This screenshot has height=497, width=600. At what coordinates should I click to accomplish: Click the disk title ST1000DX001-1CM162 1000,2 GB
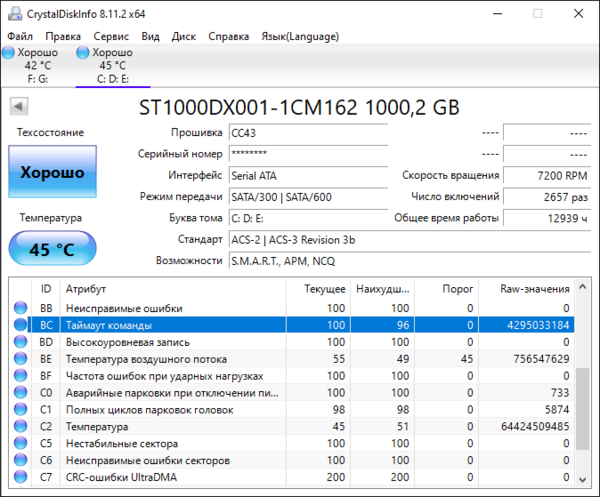click(x=299, y=107)
